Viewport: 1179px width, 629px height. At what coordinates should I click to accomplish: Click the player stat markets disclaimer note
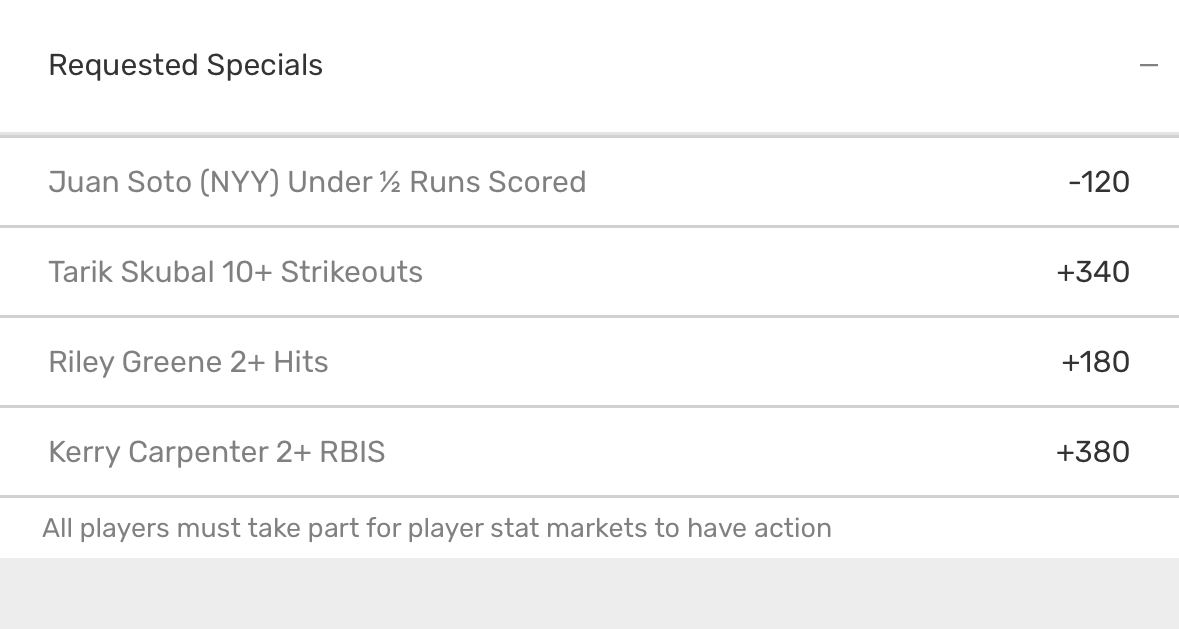[x=437, y=528]
